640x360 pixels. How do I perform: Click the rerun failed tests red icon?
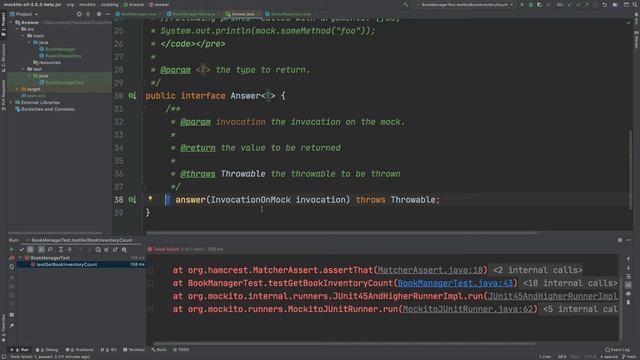[11, 258]
